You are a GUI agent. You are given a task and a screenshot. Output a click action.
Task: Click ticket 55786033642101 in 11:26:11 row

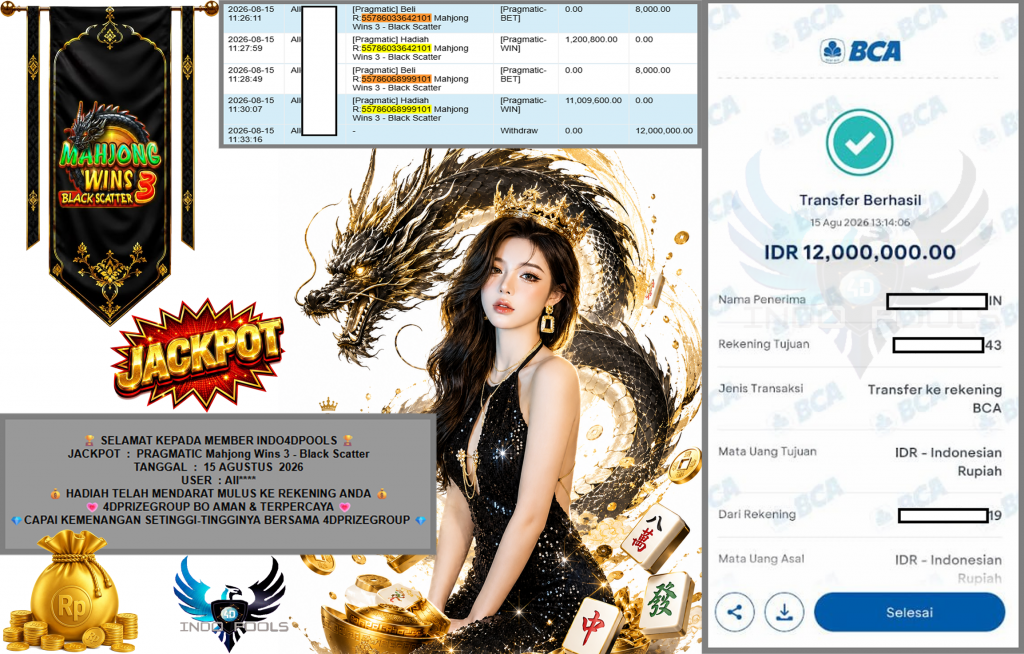coord(396,18)
